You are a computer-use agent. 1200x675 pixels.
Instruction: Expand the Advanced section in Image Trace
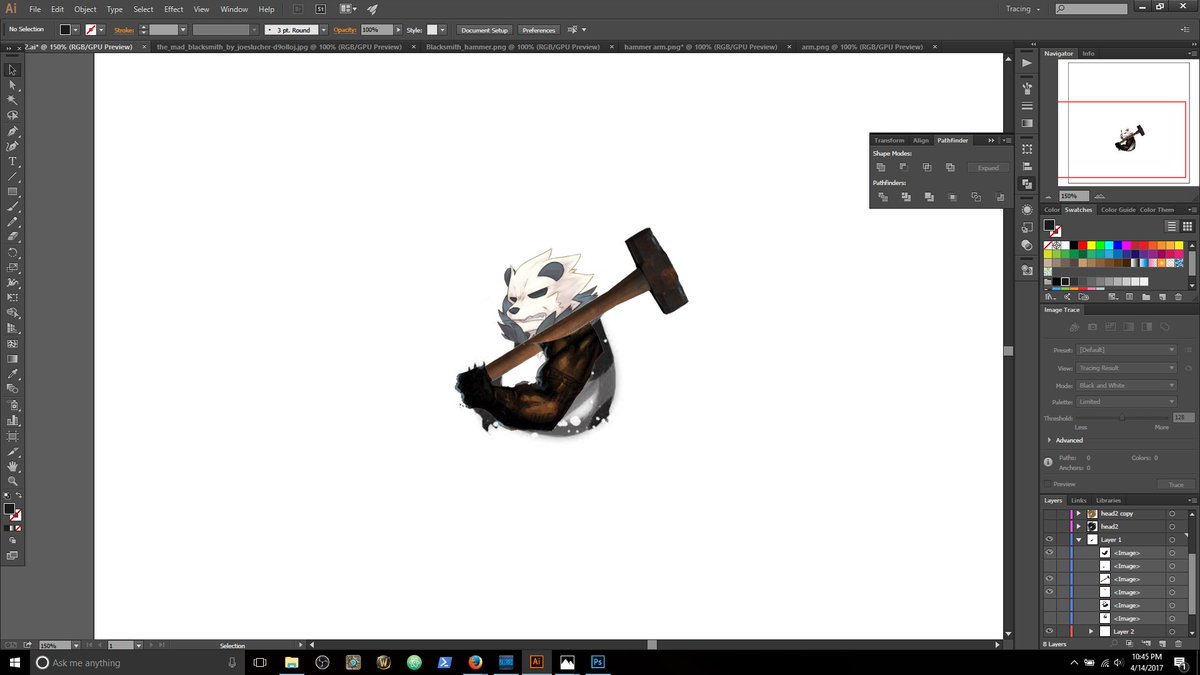(1050, 440)
